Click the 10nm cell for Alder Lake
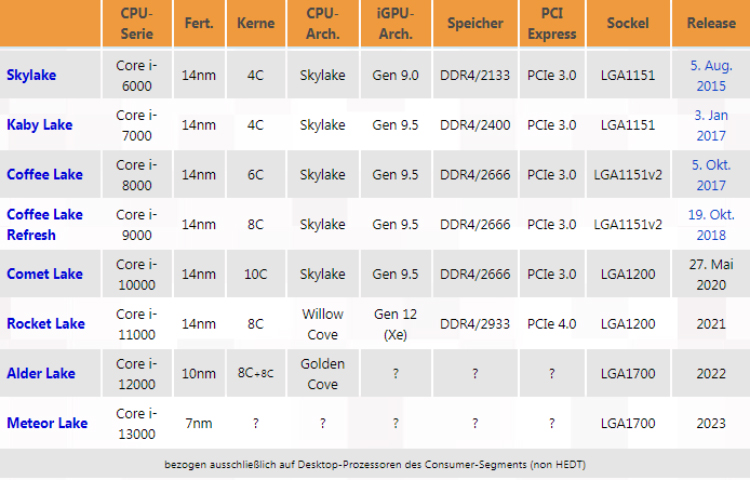The width and height of the screenshot is (750, 480). pos(199,373)
